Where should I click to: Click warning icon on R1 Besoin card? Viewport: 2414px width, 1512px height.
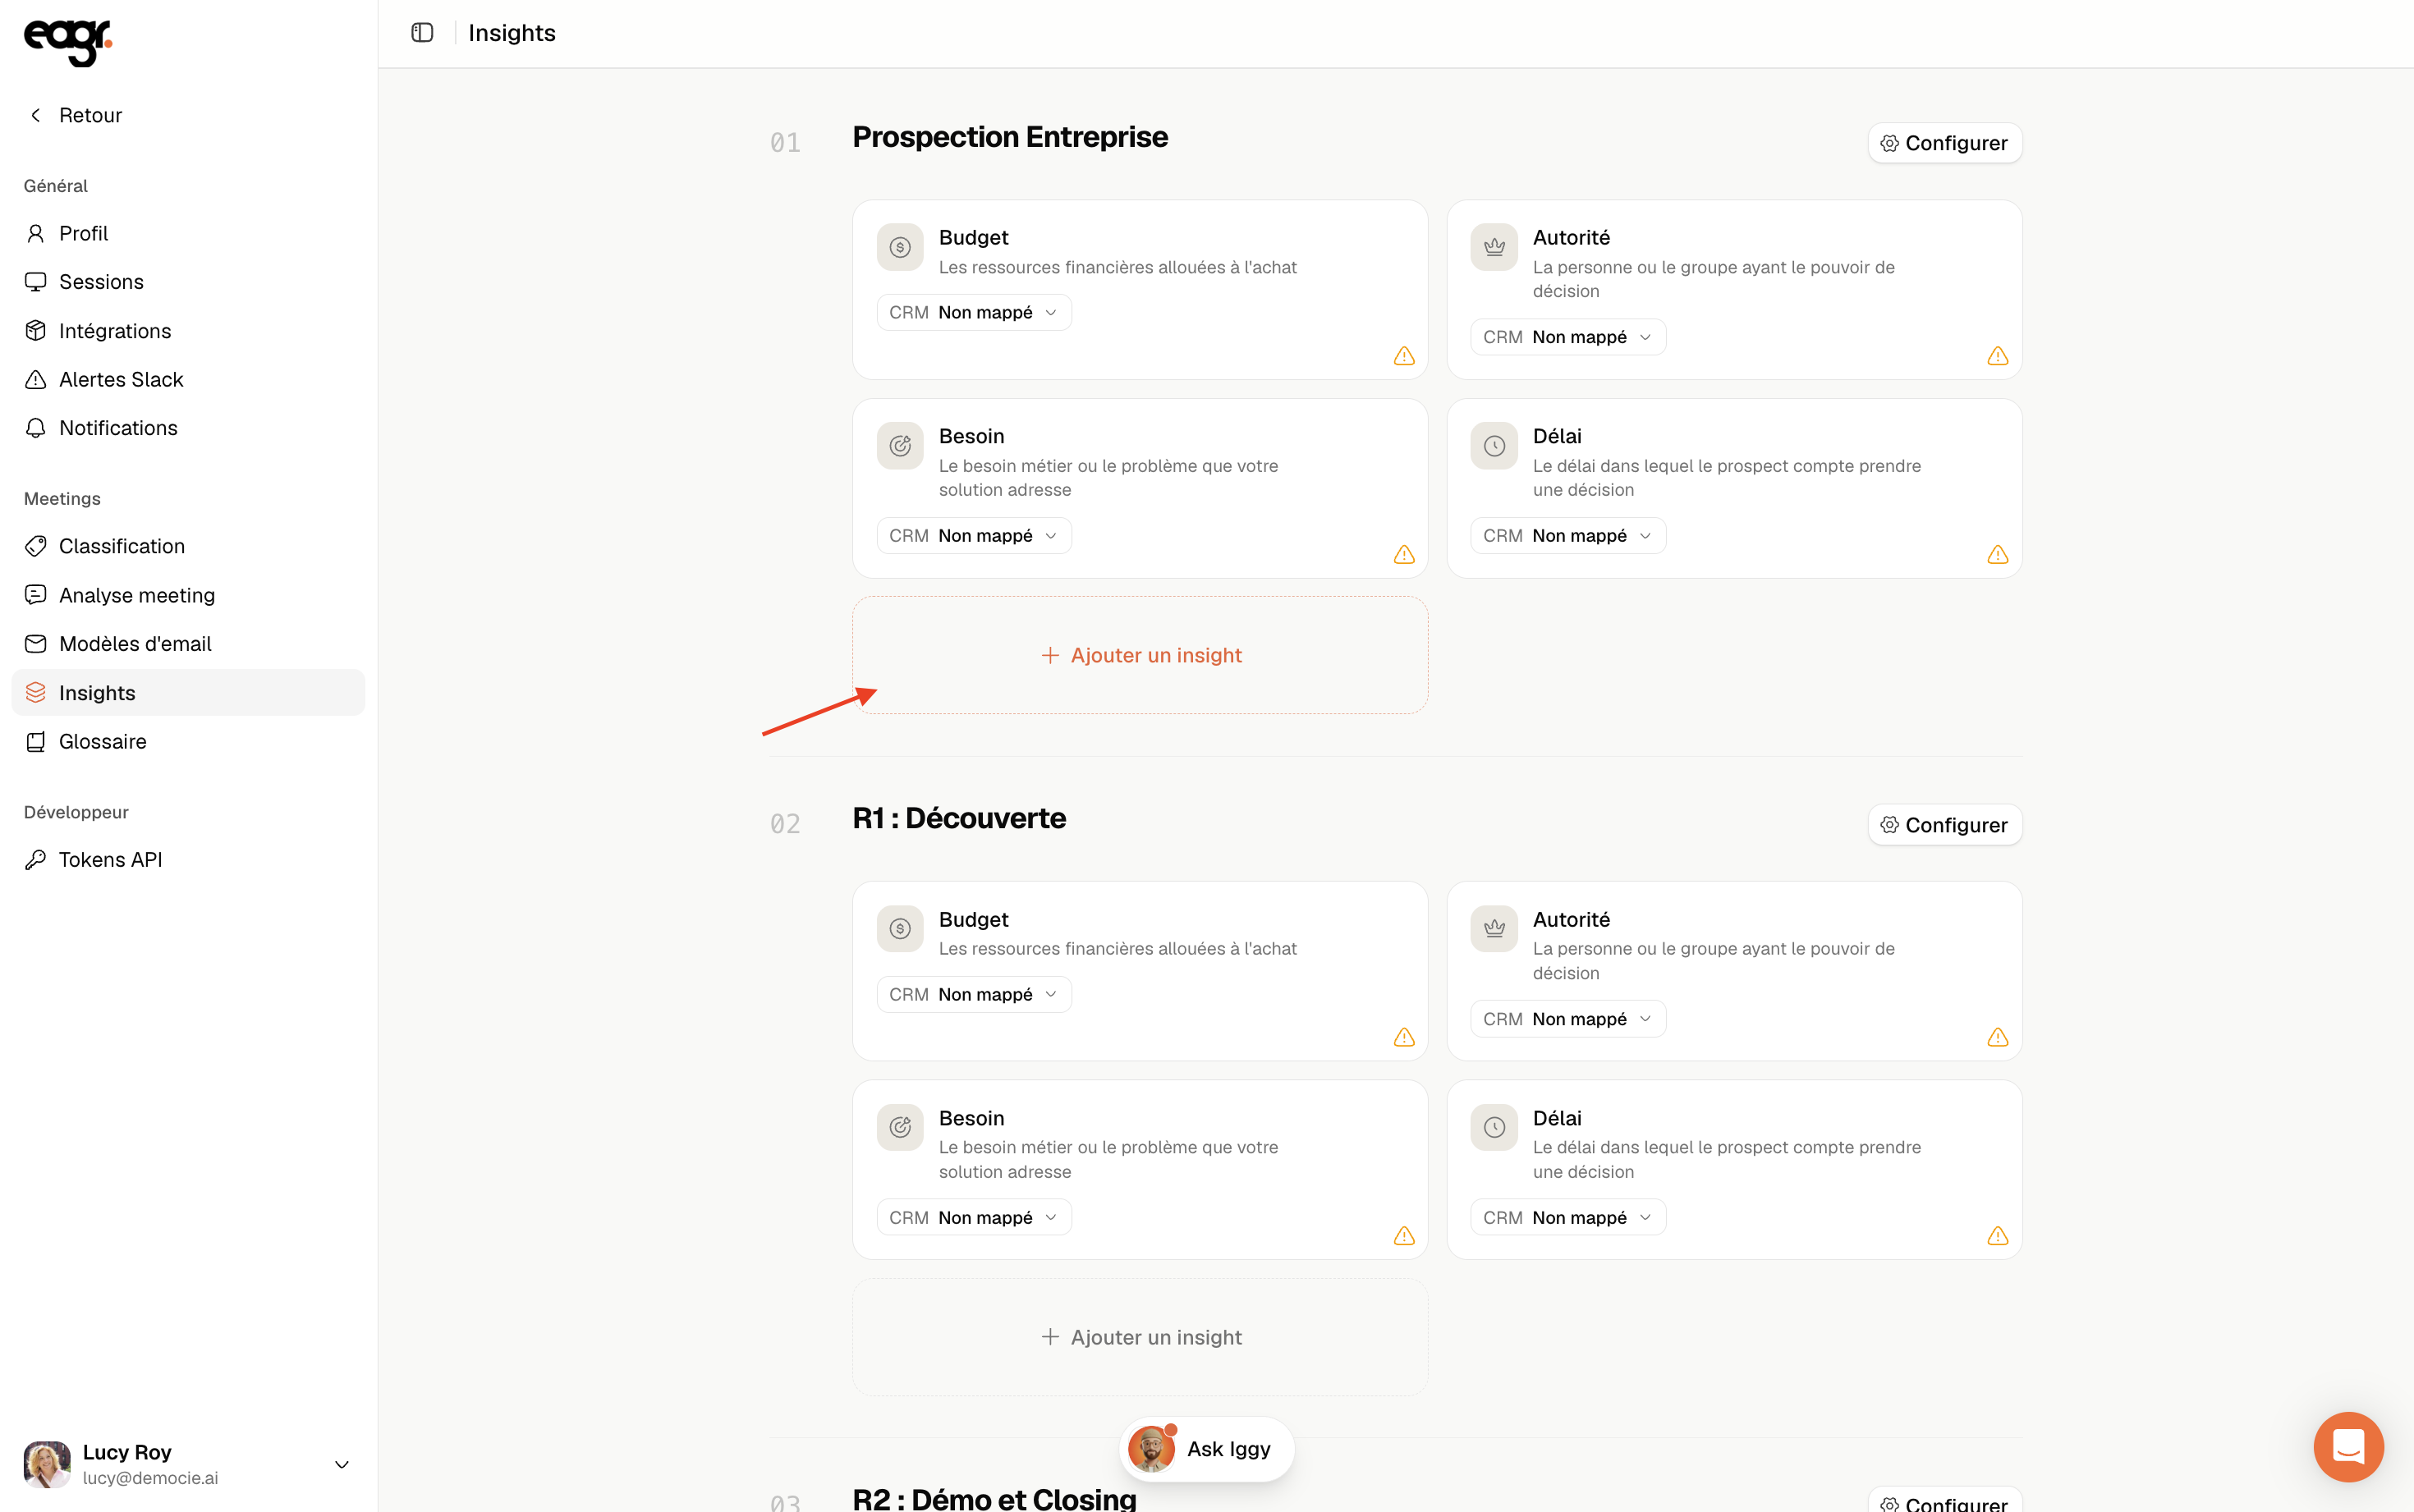tap(1404, 1237)
